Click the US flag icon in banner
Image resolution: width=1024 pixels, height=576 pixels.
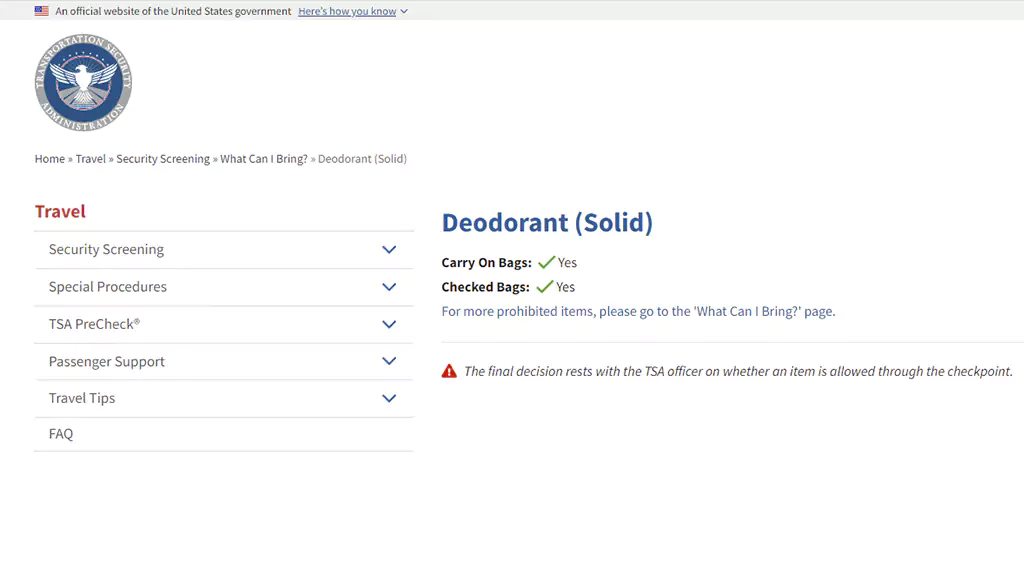tap(42, 11)
